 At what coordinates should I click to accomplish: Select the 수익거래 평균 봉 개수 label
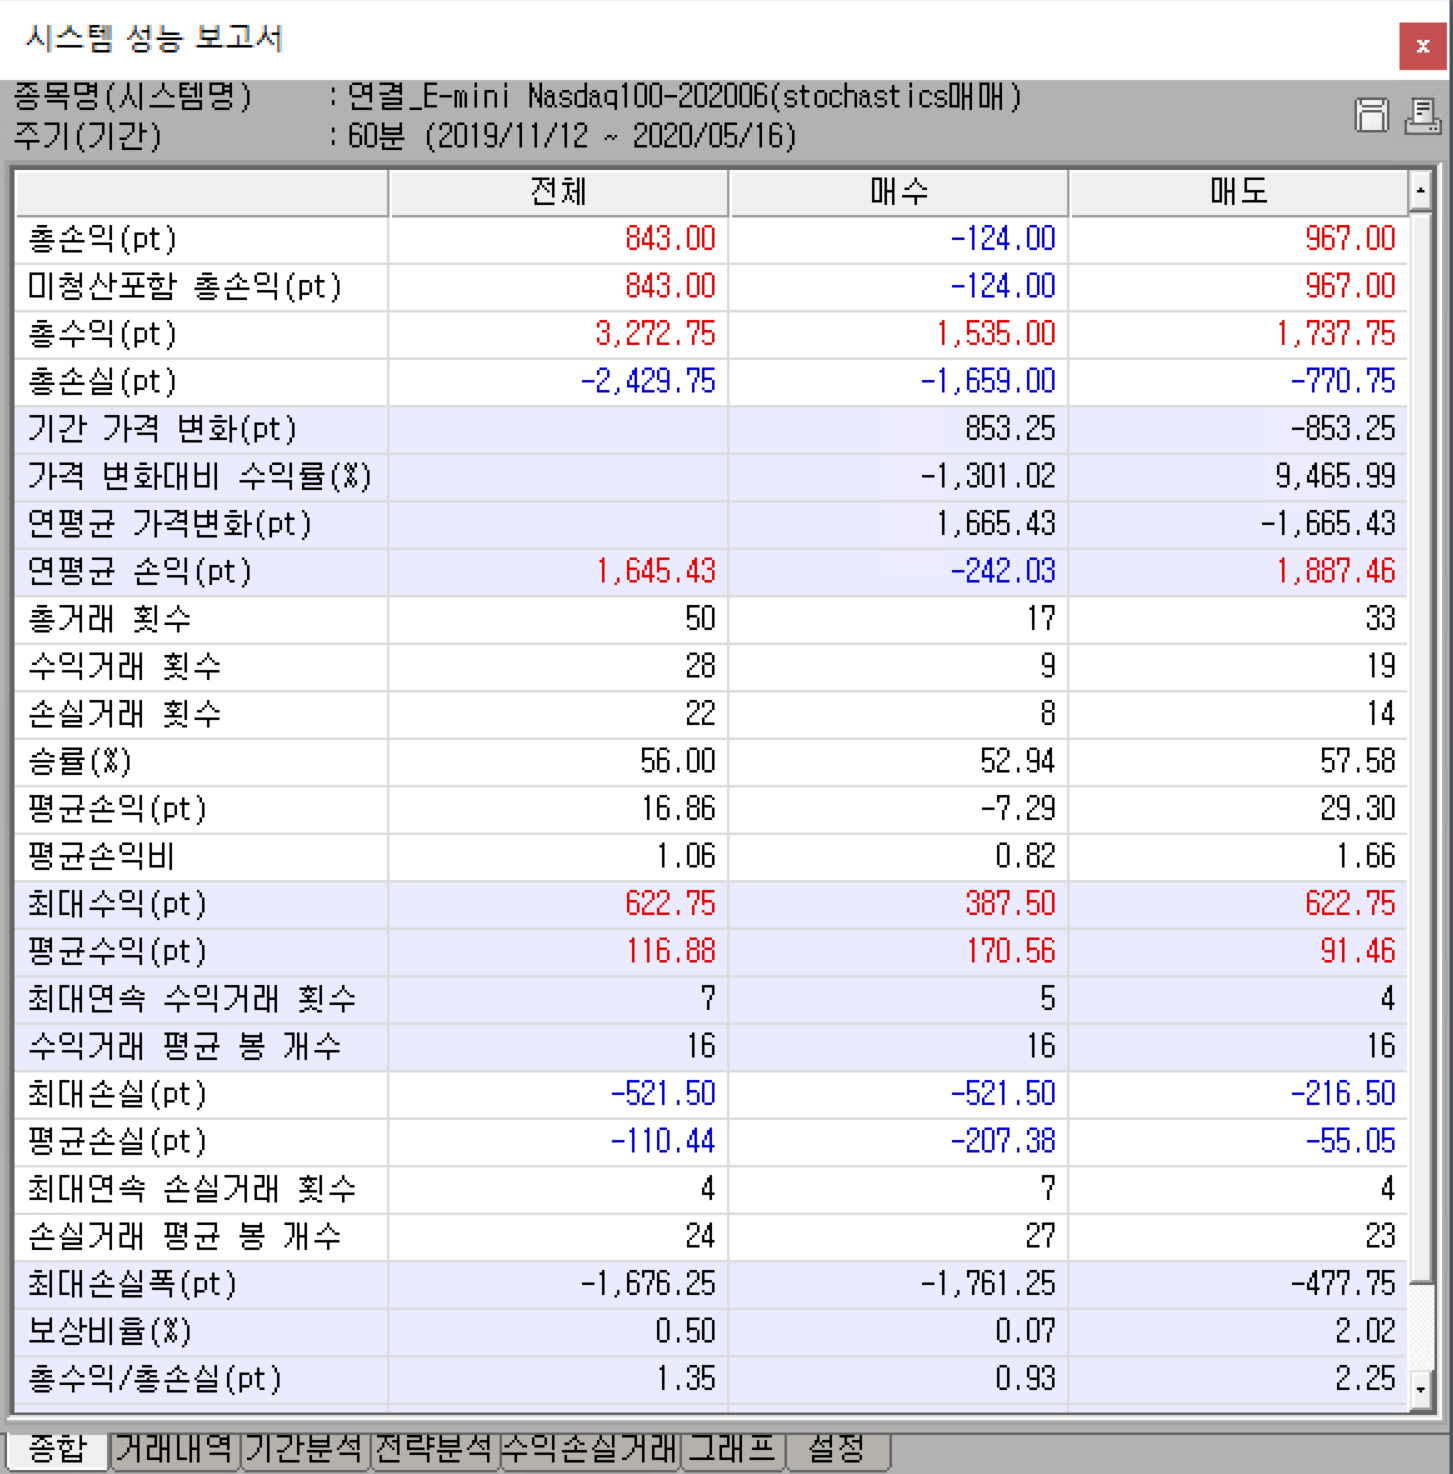[185, 1047]
